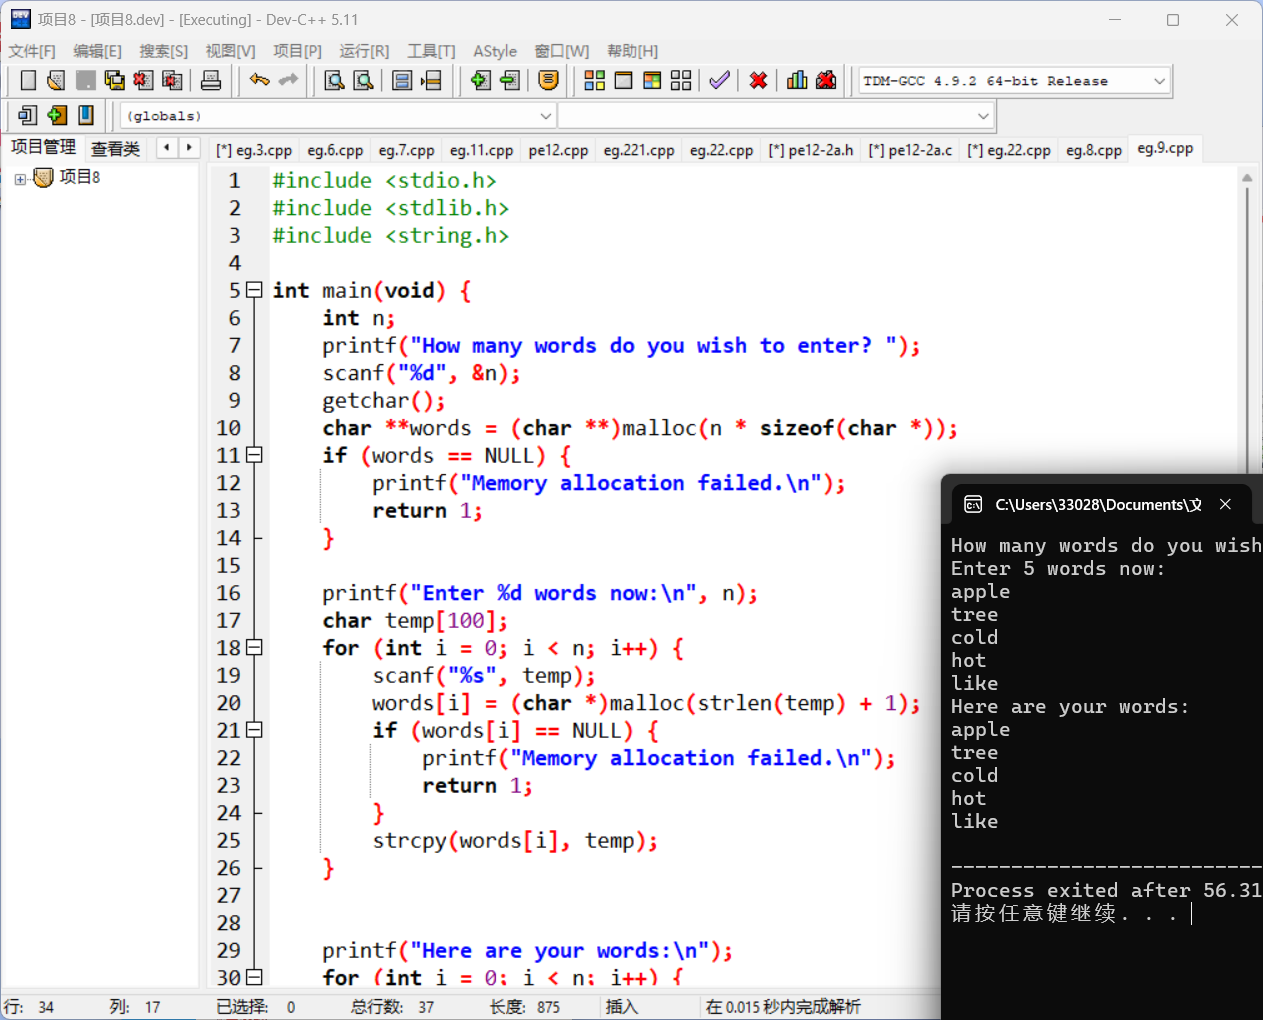Screen dimensions: 1263x1020
Task: Click the Add file to project icon
Action: (481, 80)
